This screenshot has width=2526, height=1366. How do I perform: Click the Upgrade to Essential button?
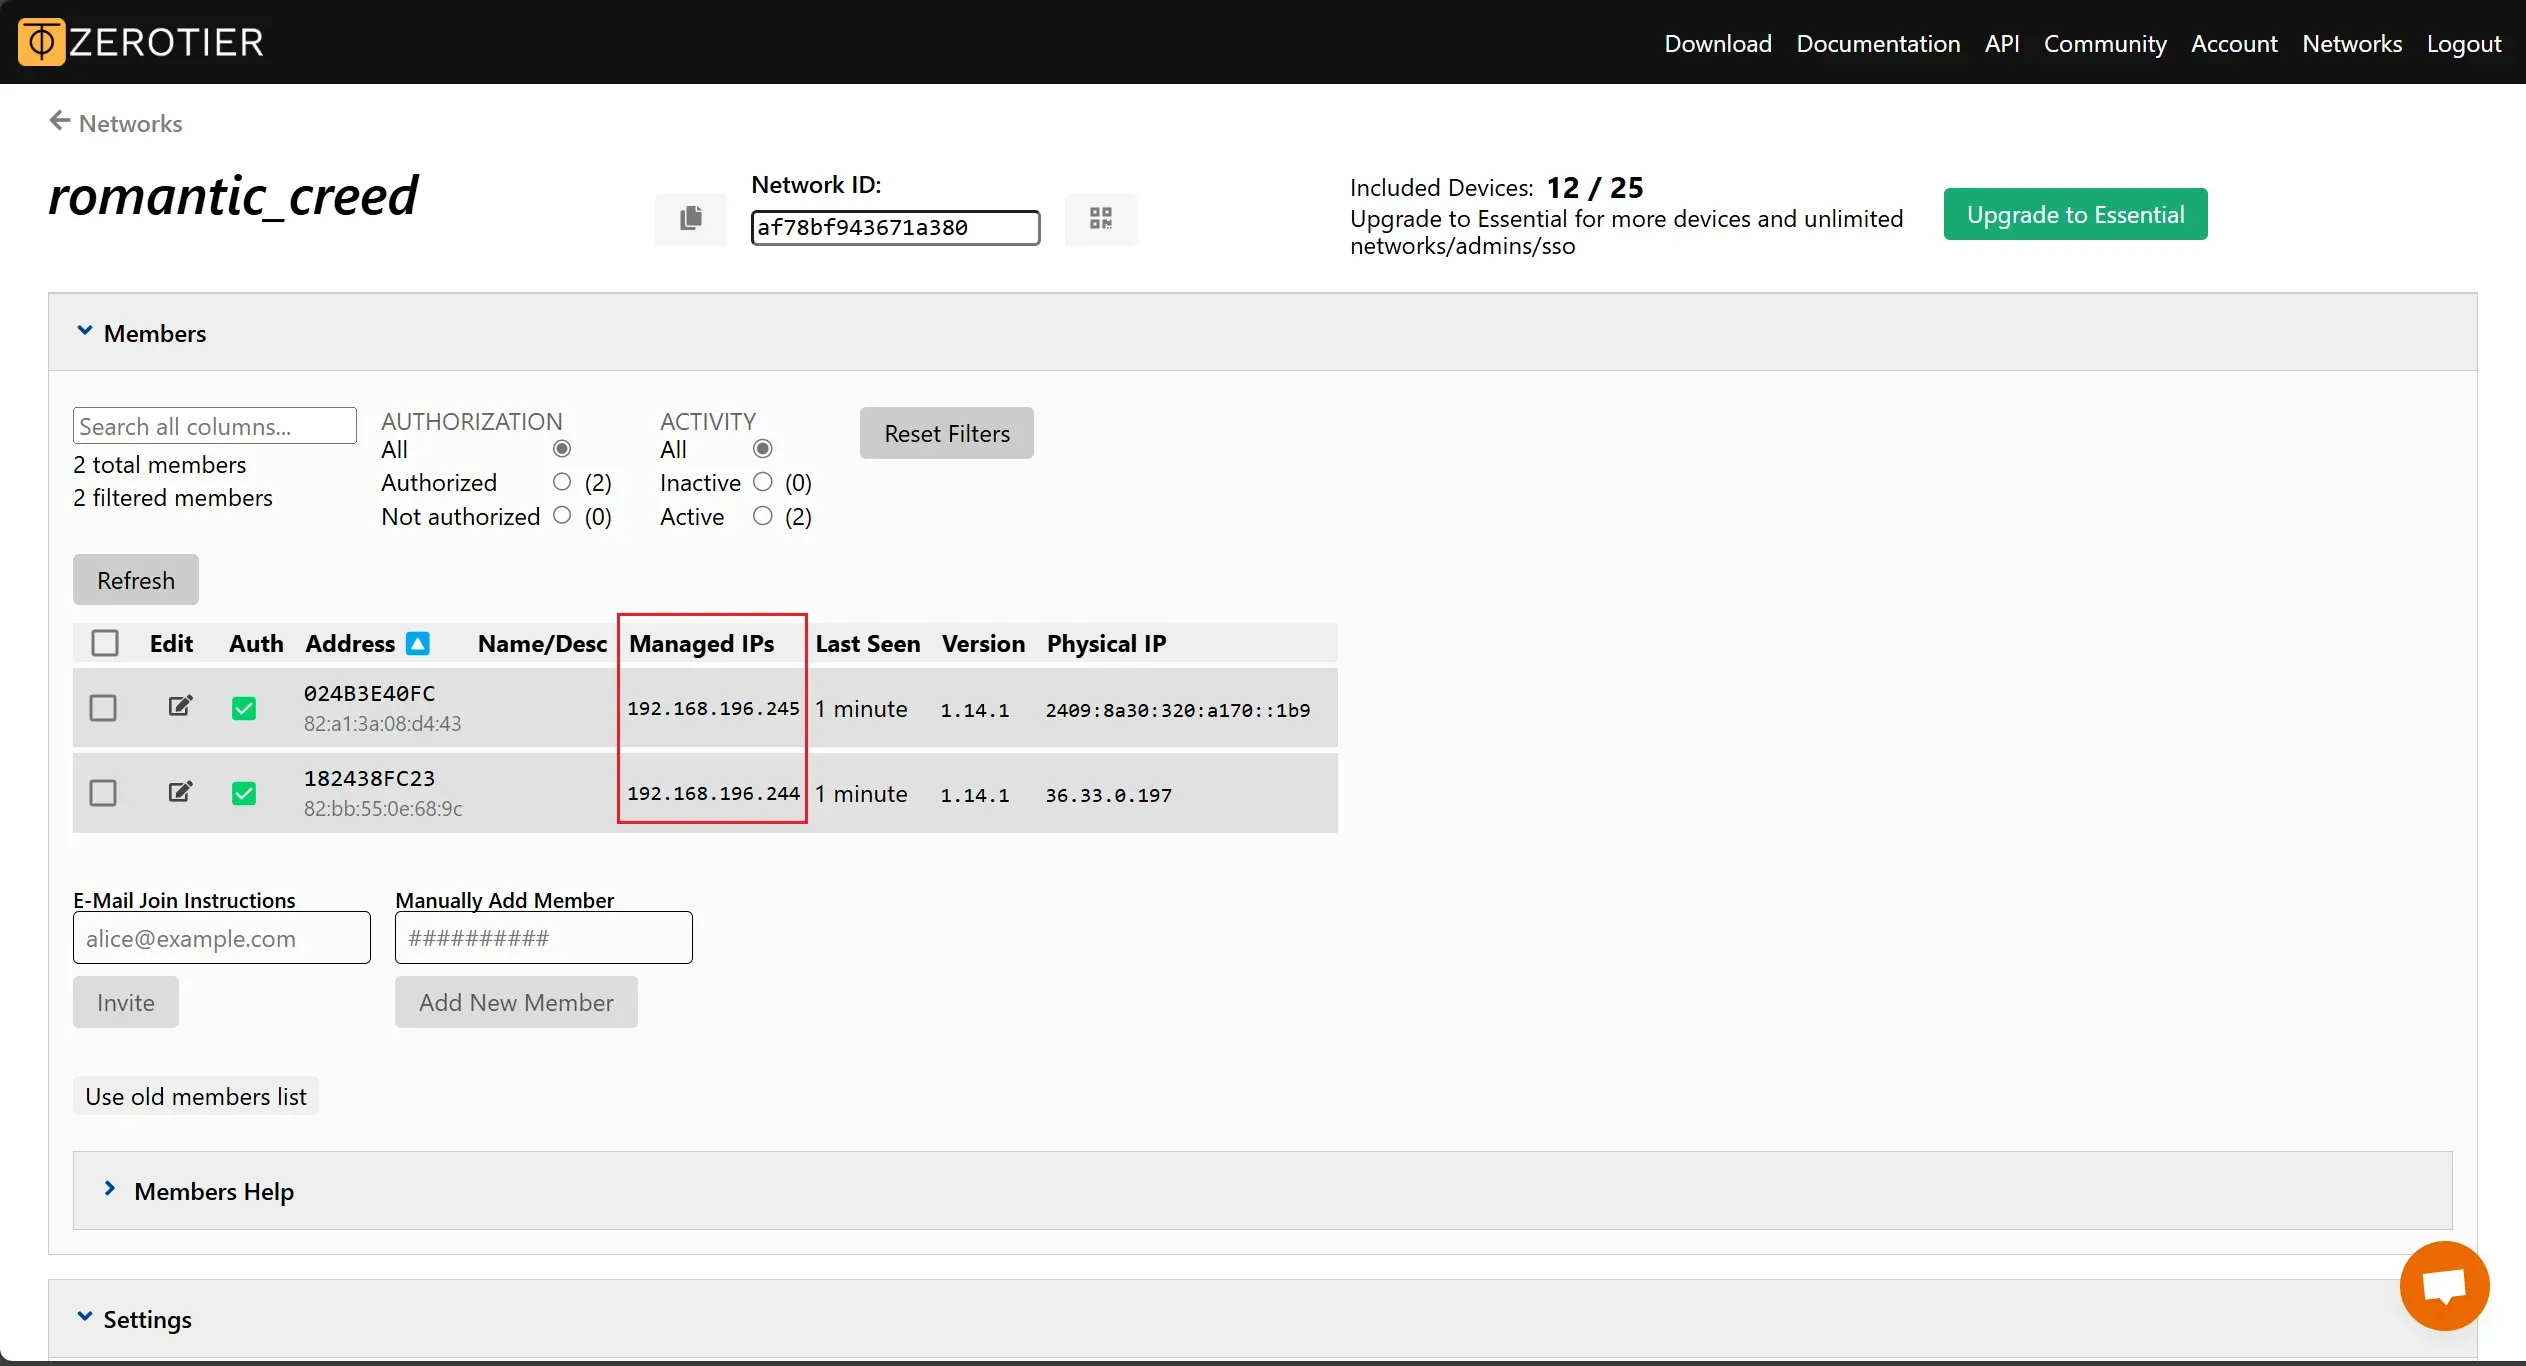(2075, 214)
